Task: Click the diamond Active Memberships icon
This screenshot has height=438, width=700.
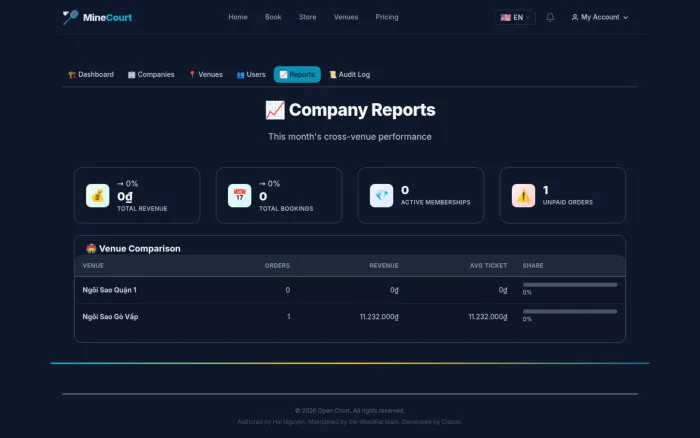Action: click(x=381, y=196)
